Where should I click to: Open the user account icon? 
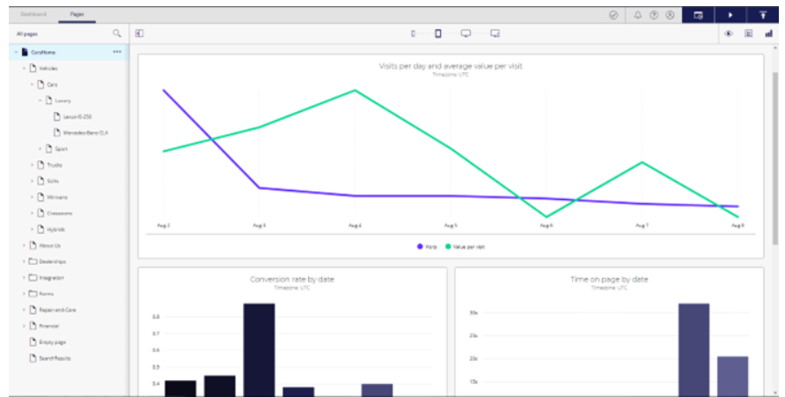pos(670,15)
